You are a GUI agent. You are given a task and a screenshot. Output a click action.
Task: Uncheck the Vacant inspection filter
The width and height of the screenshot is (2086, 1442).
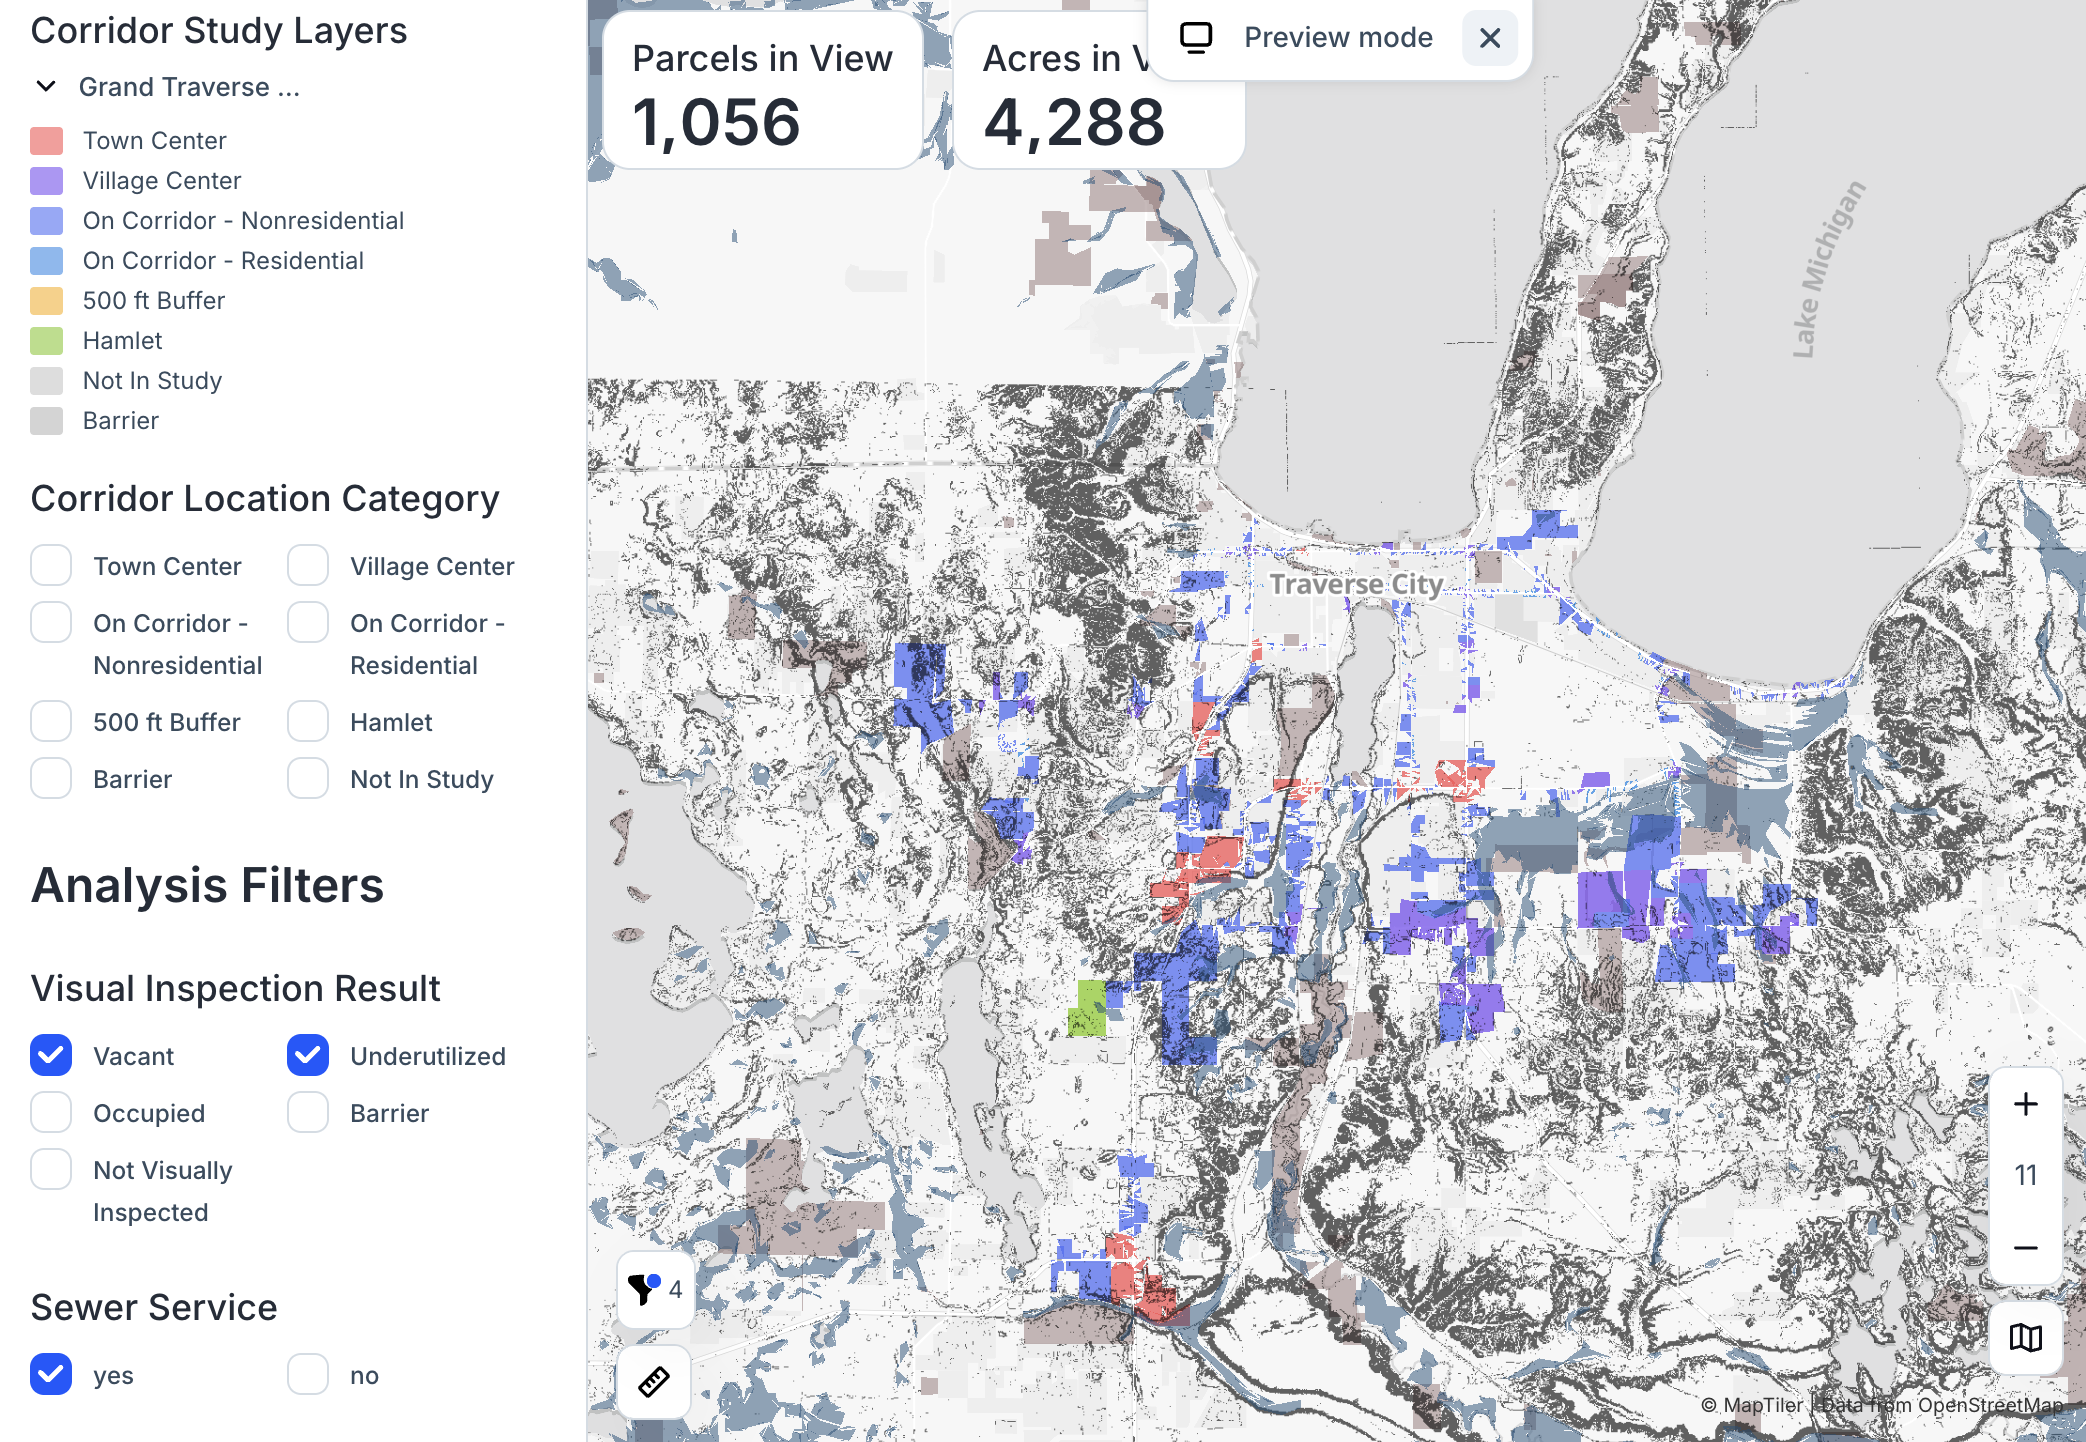[x=51, y=1055]
